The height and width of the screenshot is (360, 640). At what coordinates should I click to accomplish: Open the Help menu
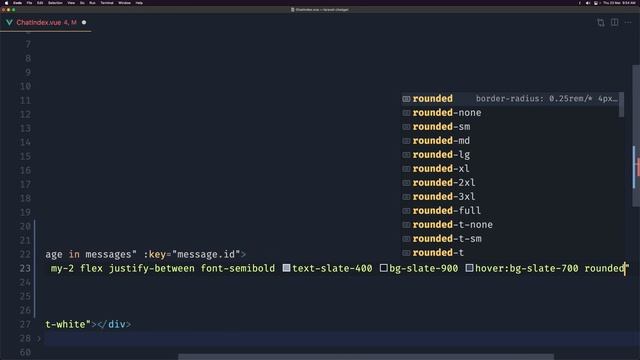[x=139, y=3]
